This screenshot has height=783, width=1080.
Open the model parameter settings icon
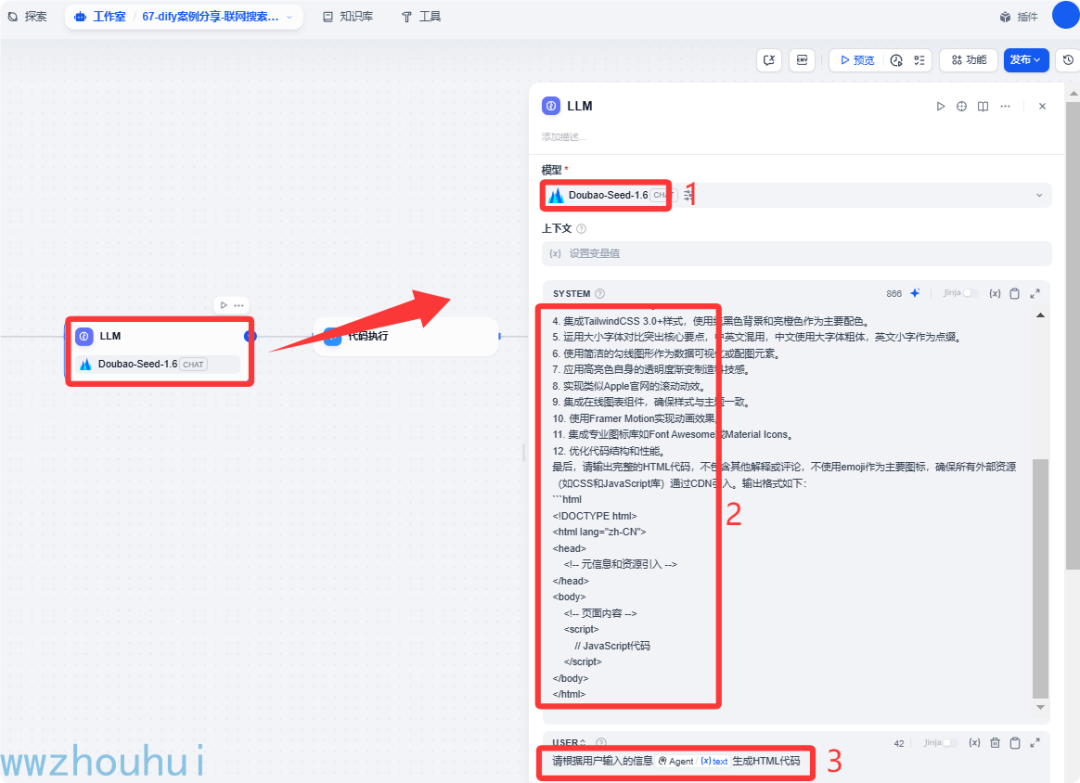(688, 195)
